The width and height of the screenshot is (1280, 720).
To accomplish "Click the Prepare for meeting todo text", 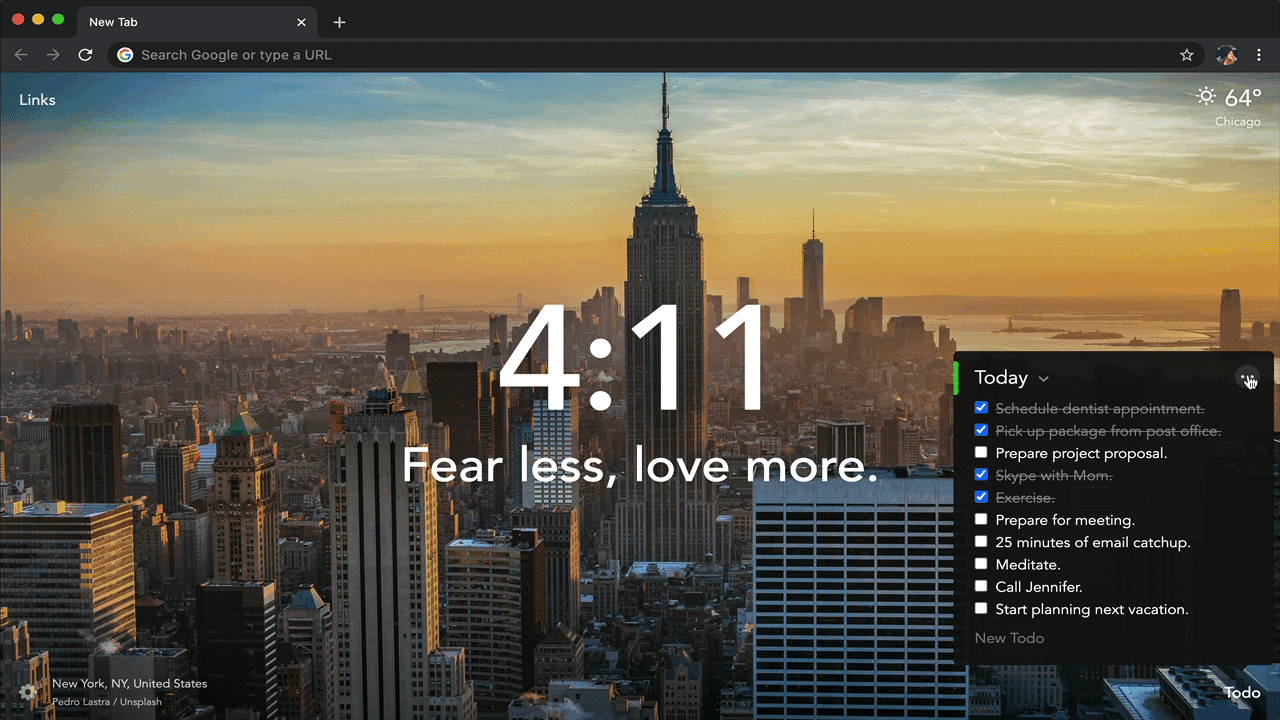I will coord(1065,520).
